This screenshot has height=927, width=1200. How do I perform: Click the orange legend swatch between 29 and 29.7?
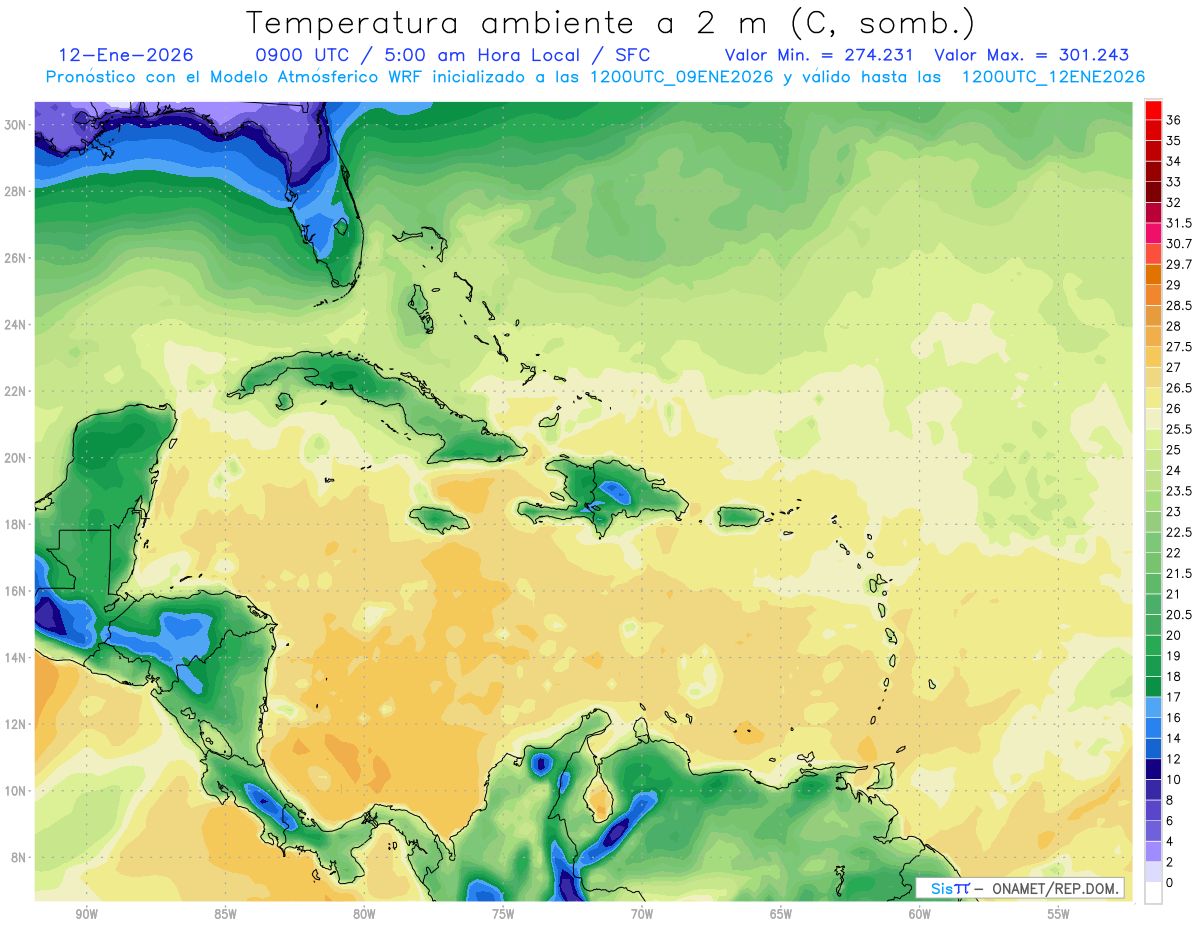(1153, 274)
